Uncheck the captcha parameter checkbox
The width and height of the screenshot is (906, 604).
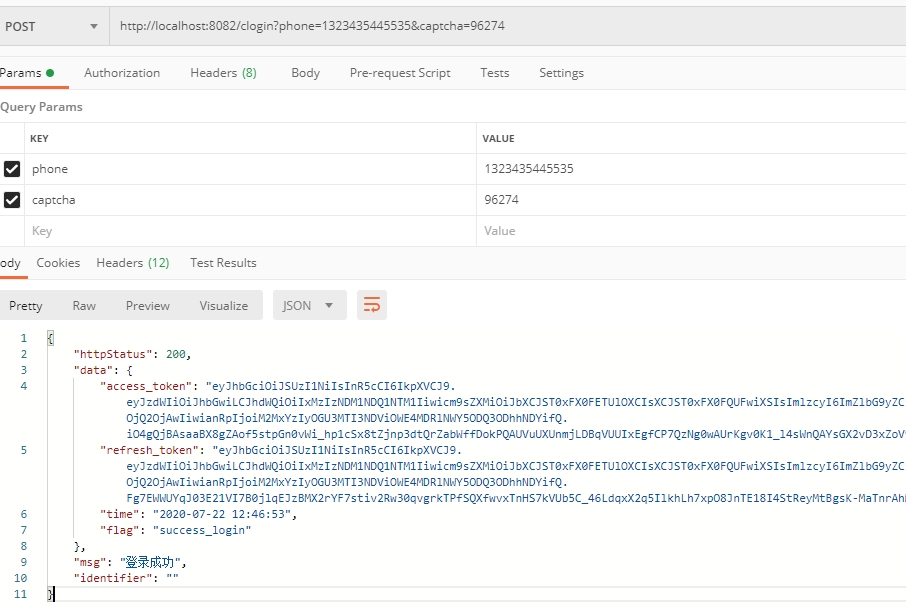click(x=12, y=200)
